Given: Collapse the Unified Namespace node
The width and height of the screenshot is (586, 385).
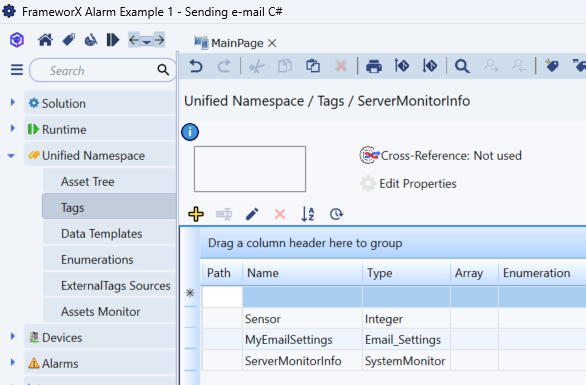Looking at the screenshot, I should coord(11,155).
